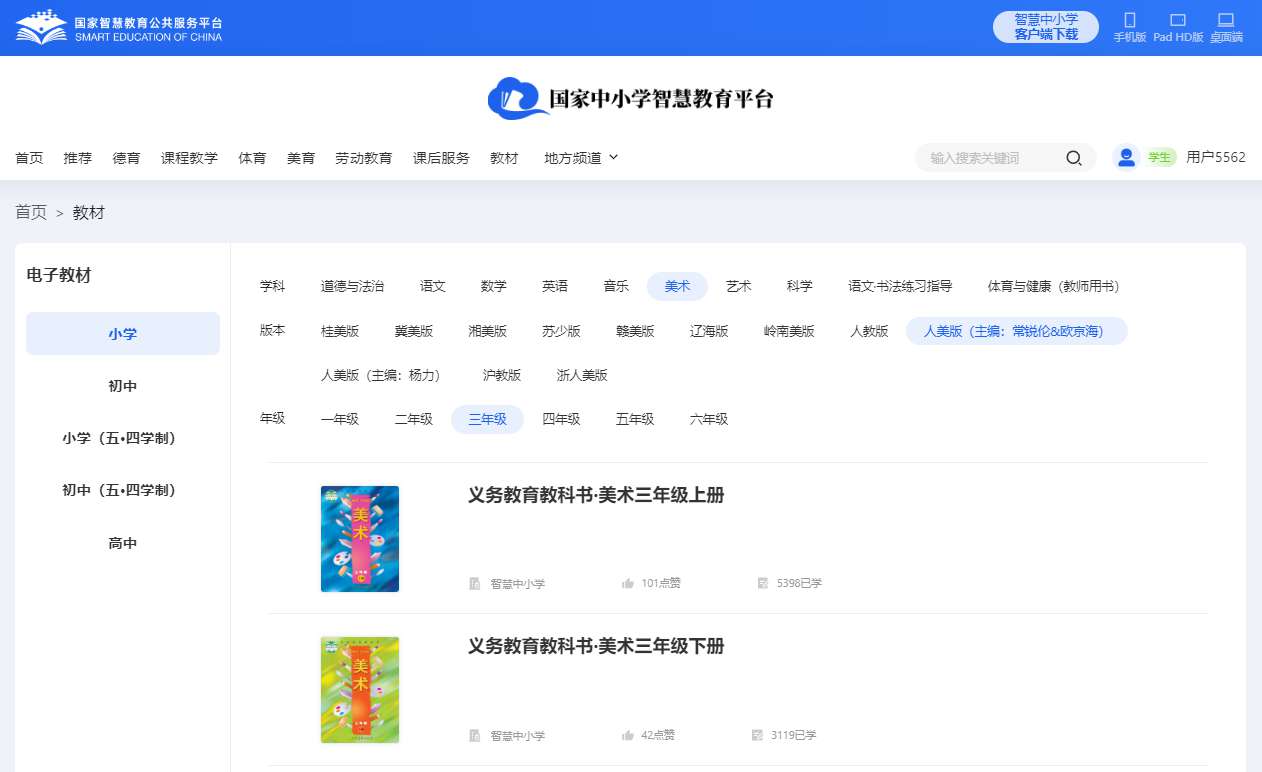Choose the 人教版 edition filter
Viewport: 1262px width, 772px height.
click(869, 331)
